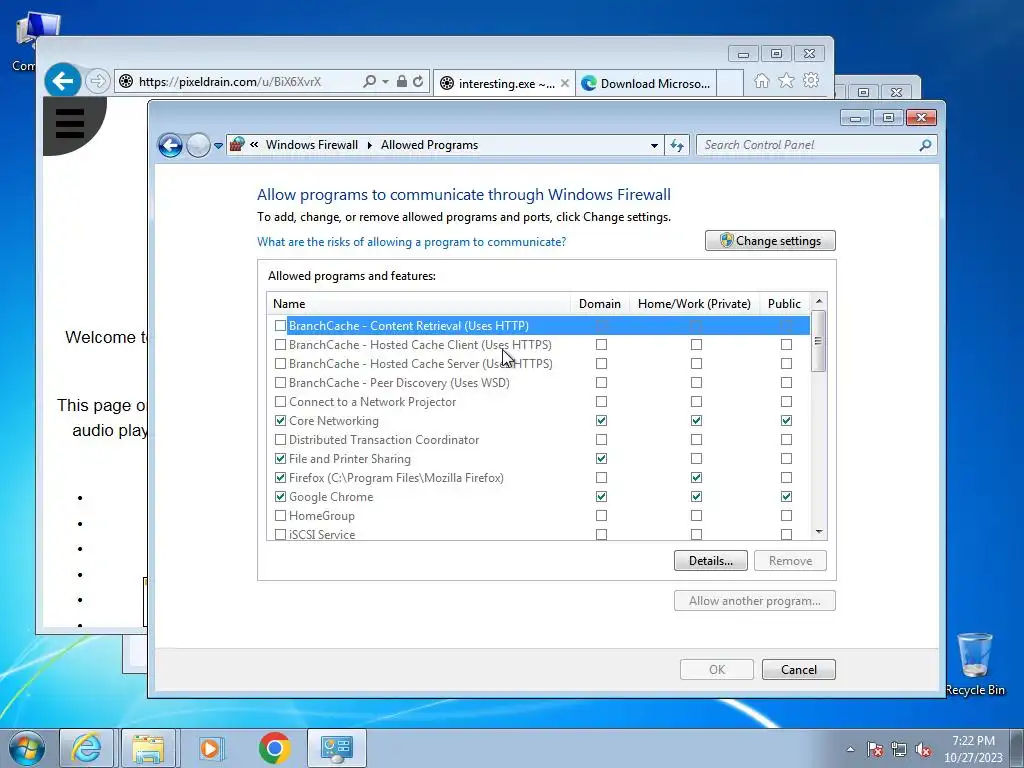Open recent pages dropdown beside navigation arrows

point(218,146)
